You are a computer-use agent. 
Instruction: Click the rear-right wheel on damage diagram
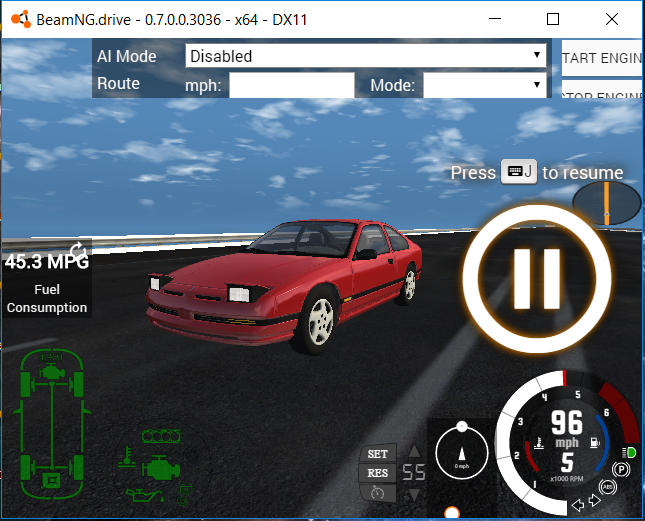[x=78, y=468]
